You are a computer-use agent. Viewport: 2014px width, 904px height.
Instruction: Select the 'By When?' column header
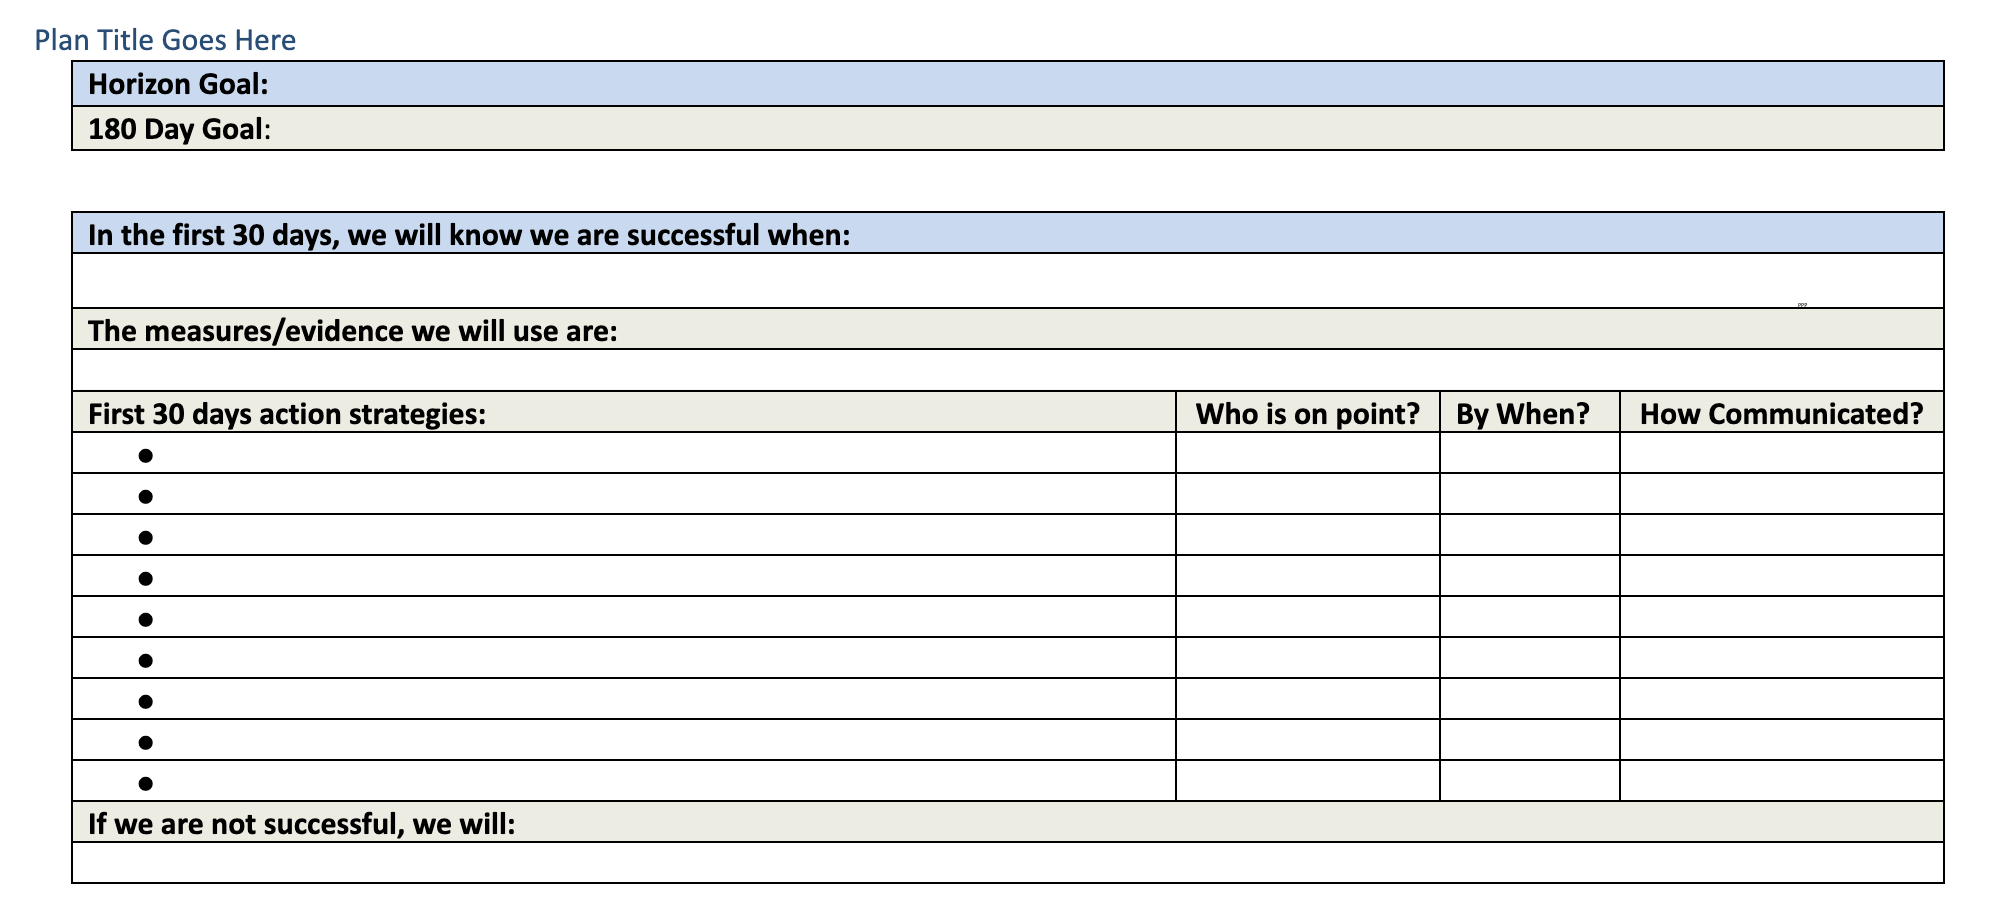[x=1522, y=414]
